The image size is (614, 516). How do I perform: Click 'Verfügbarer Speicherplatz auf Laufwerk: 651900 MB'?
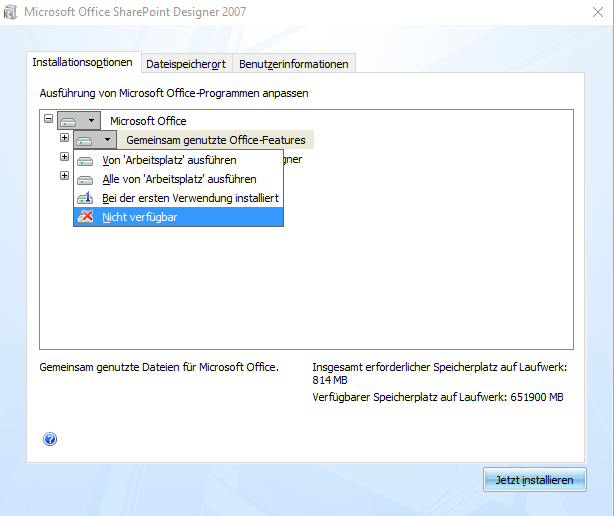point(438,397)
